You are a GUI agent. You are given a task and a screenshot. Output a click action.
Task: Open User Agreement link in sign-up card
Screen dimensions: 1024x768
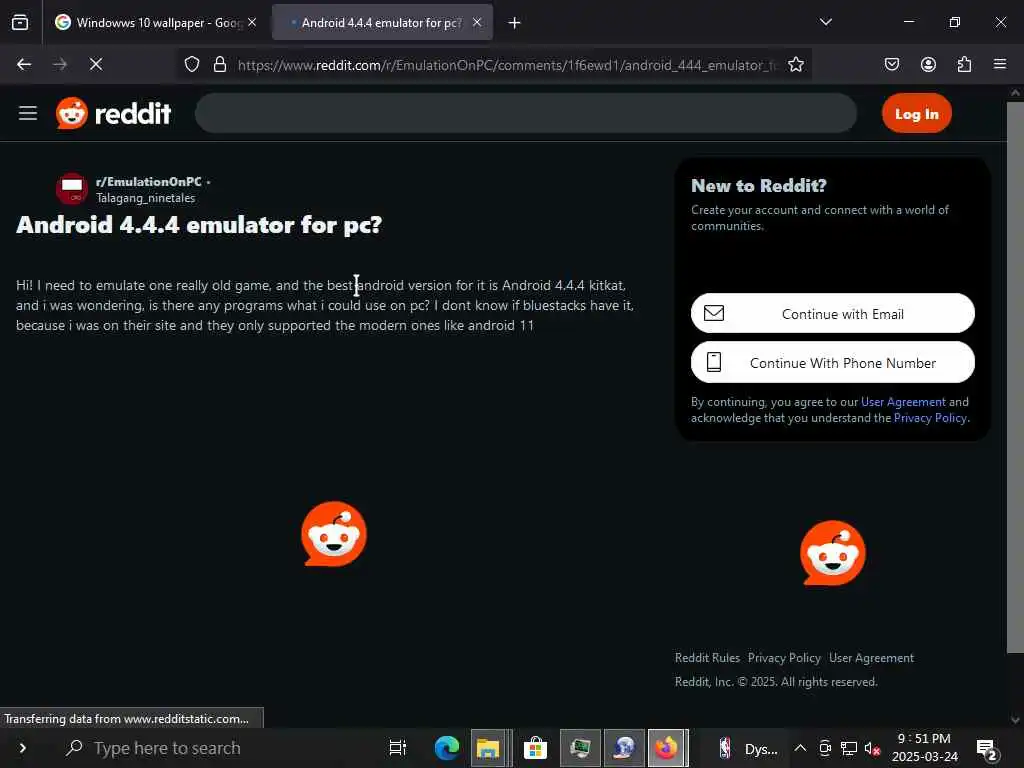(x=903, y=402)
